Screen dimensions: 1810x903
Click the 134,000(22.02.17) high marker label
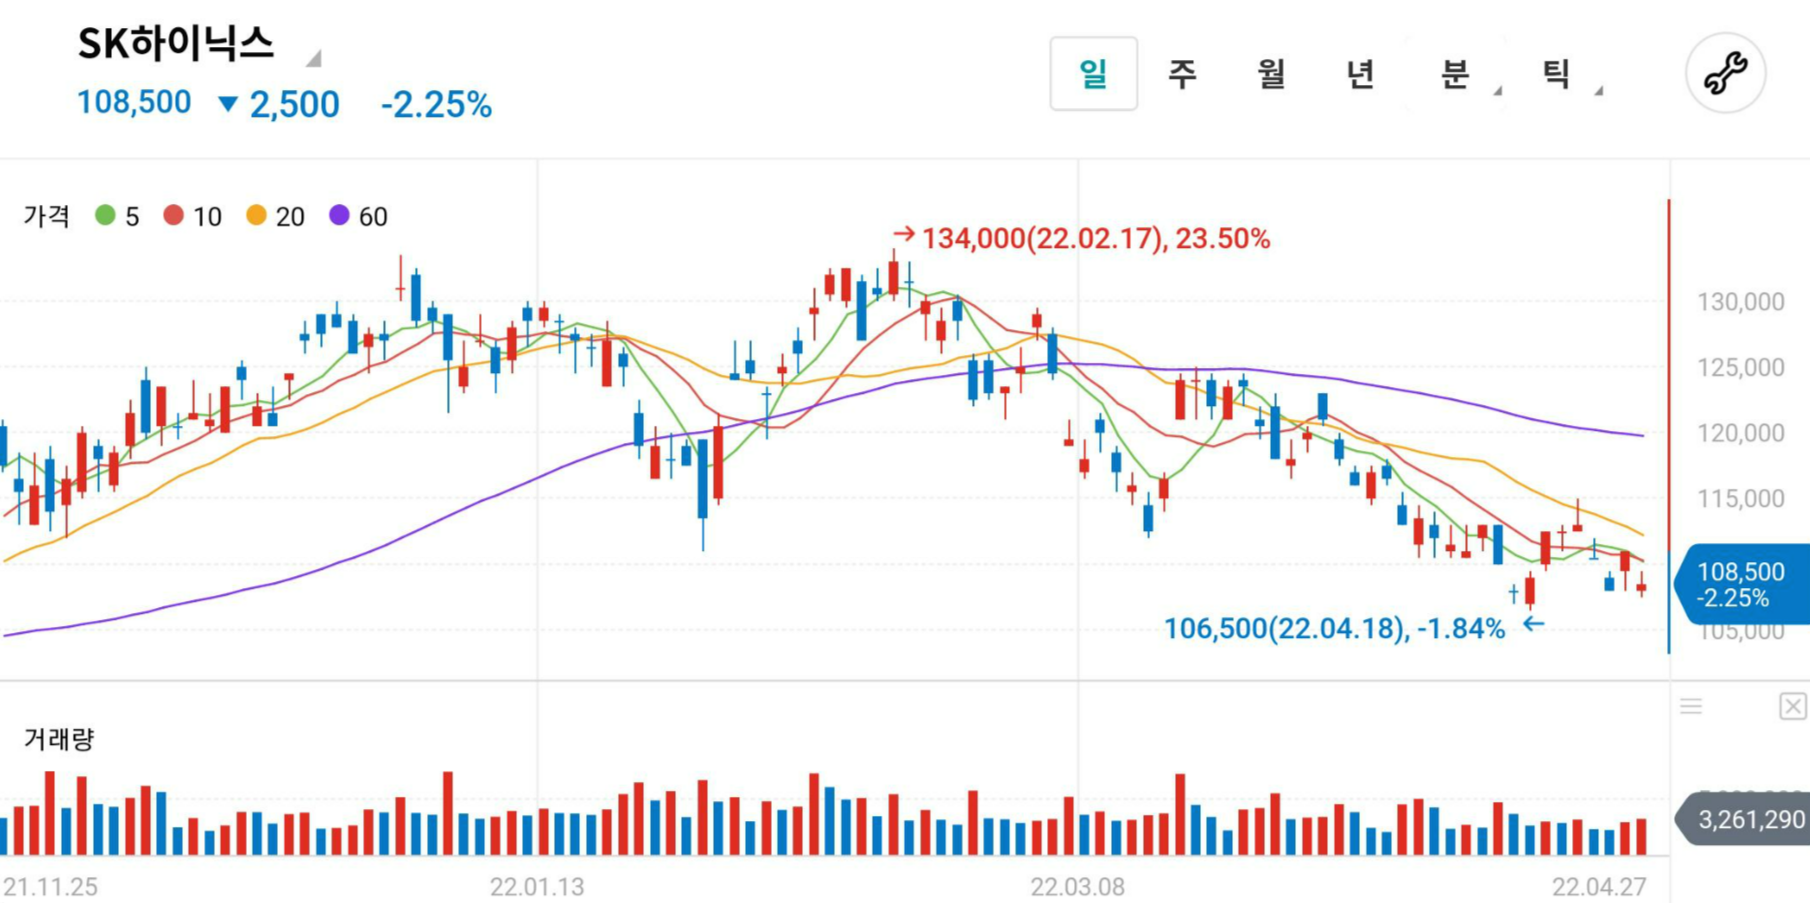[1095, 239]
